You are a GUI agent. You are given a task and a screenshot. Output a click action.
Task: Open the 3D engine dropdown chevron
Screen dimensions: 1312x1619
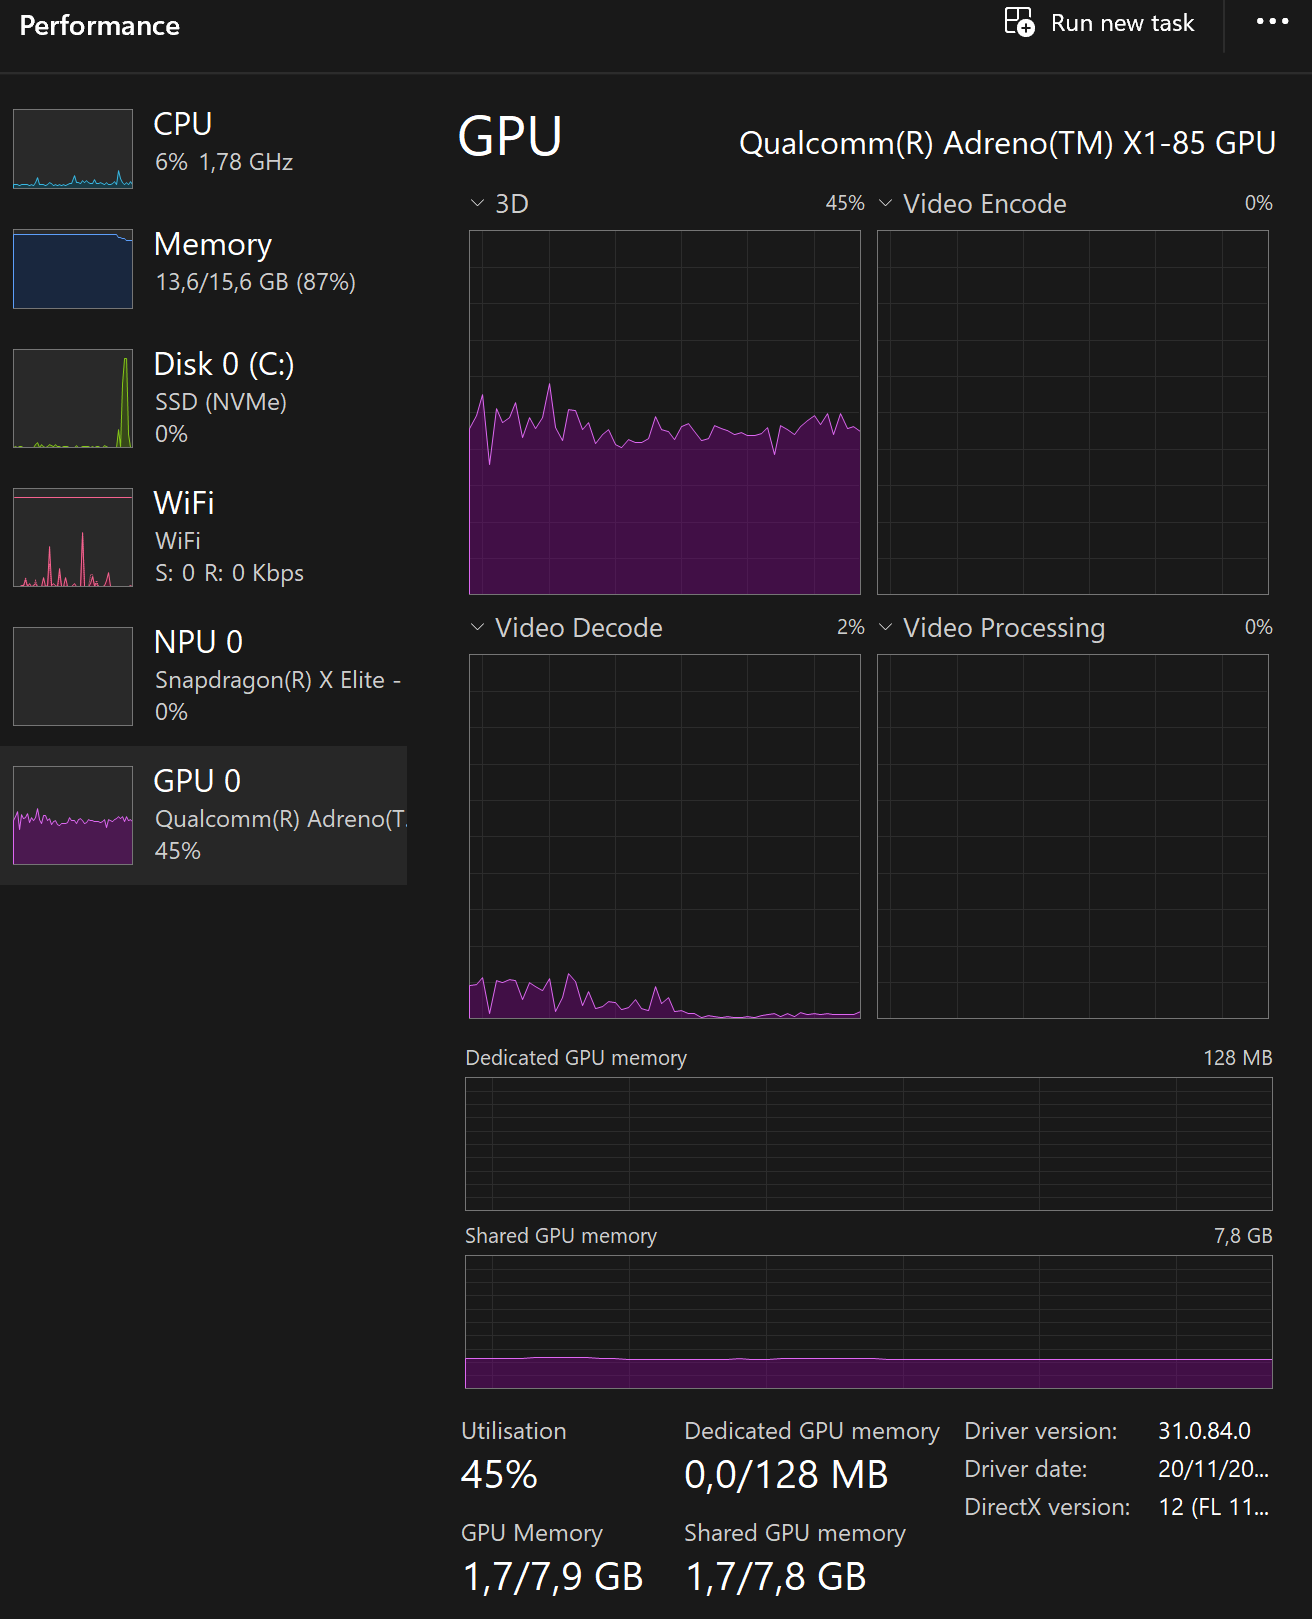coord(477,204)
